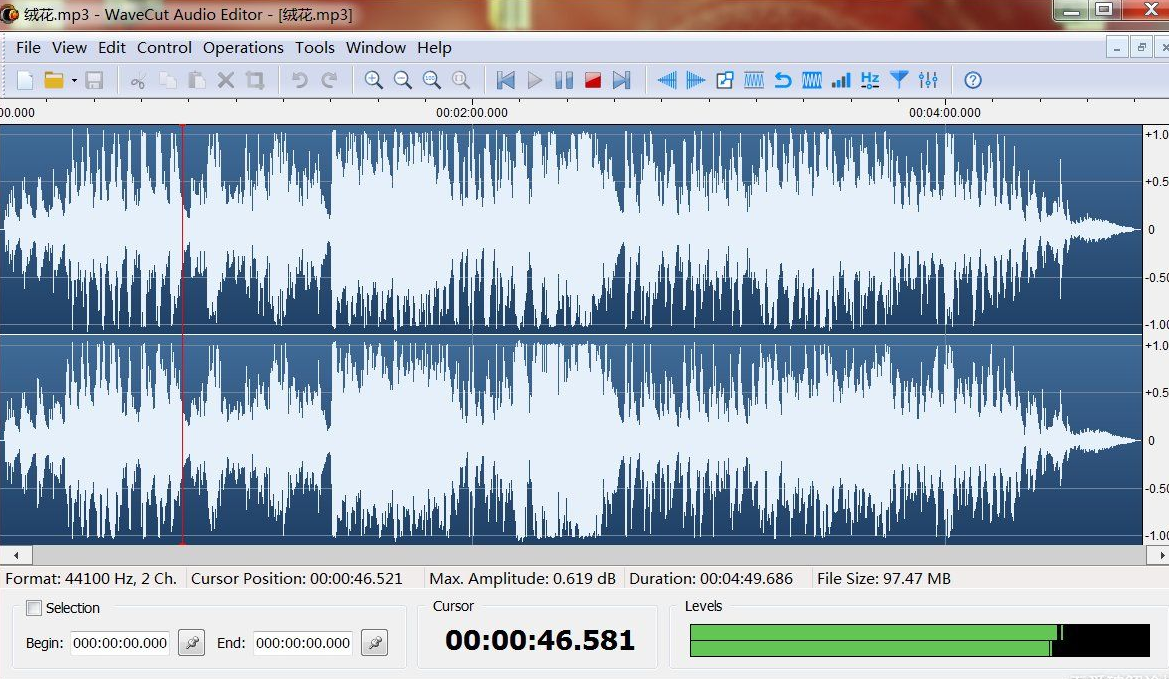
Task: Pin the Begin position button
Action: tap(192, 643)
